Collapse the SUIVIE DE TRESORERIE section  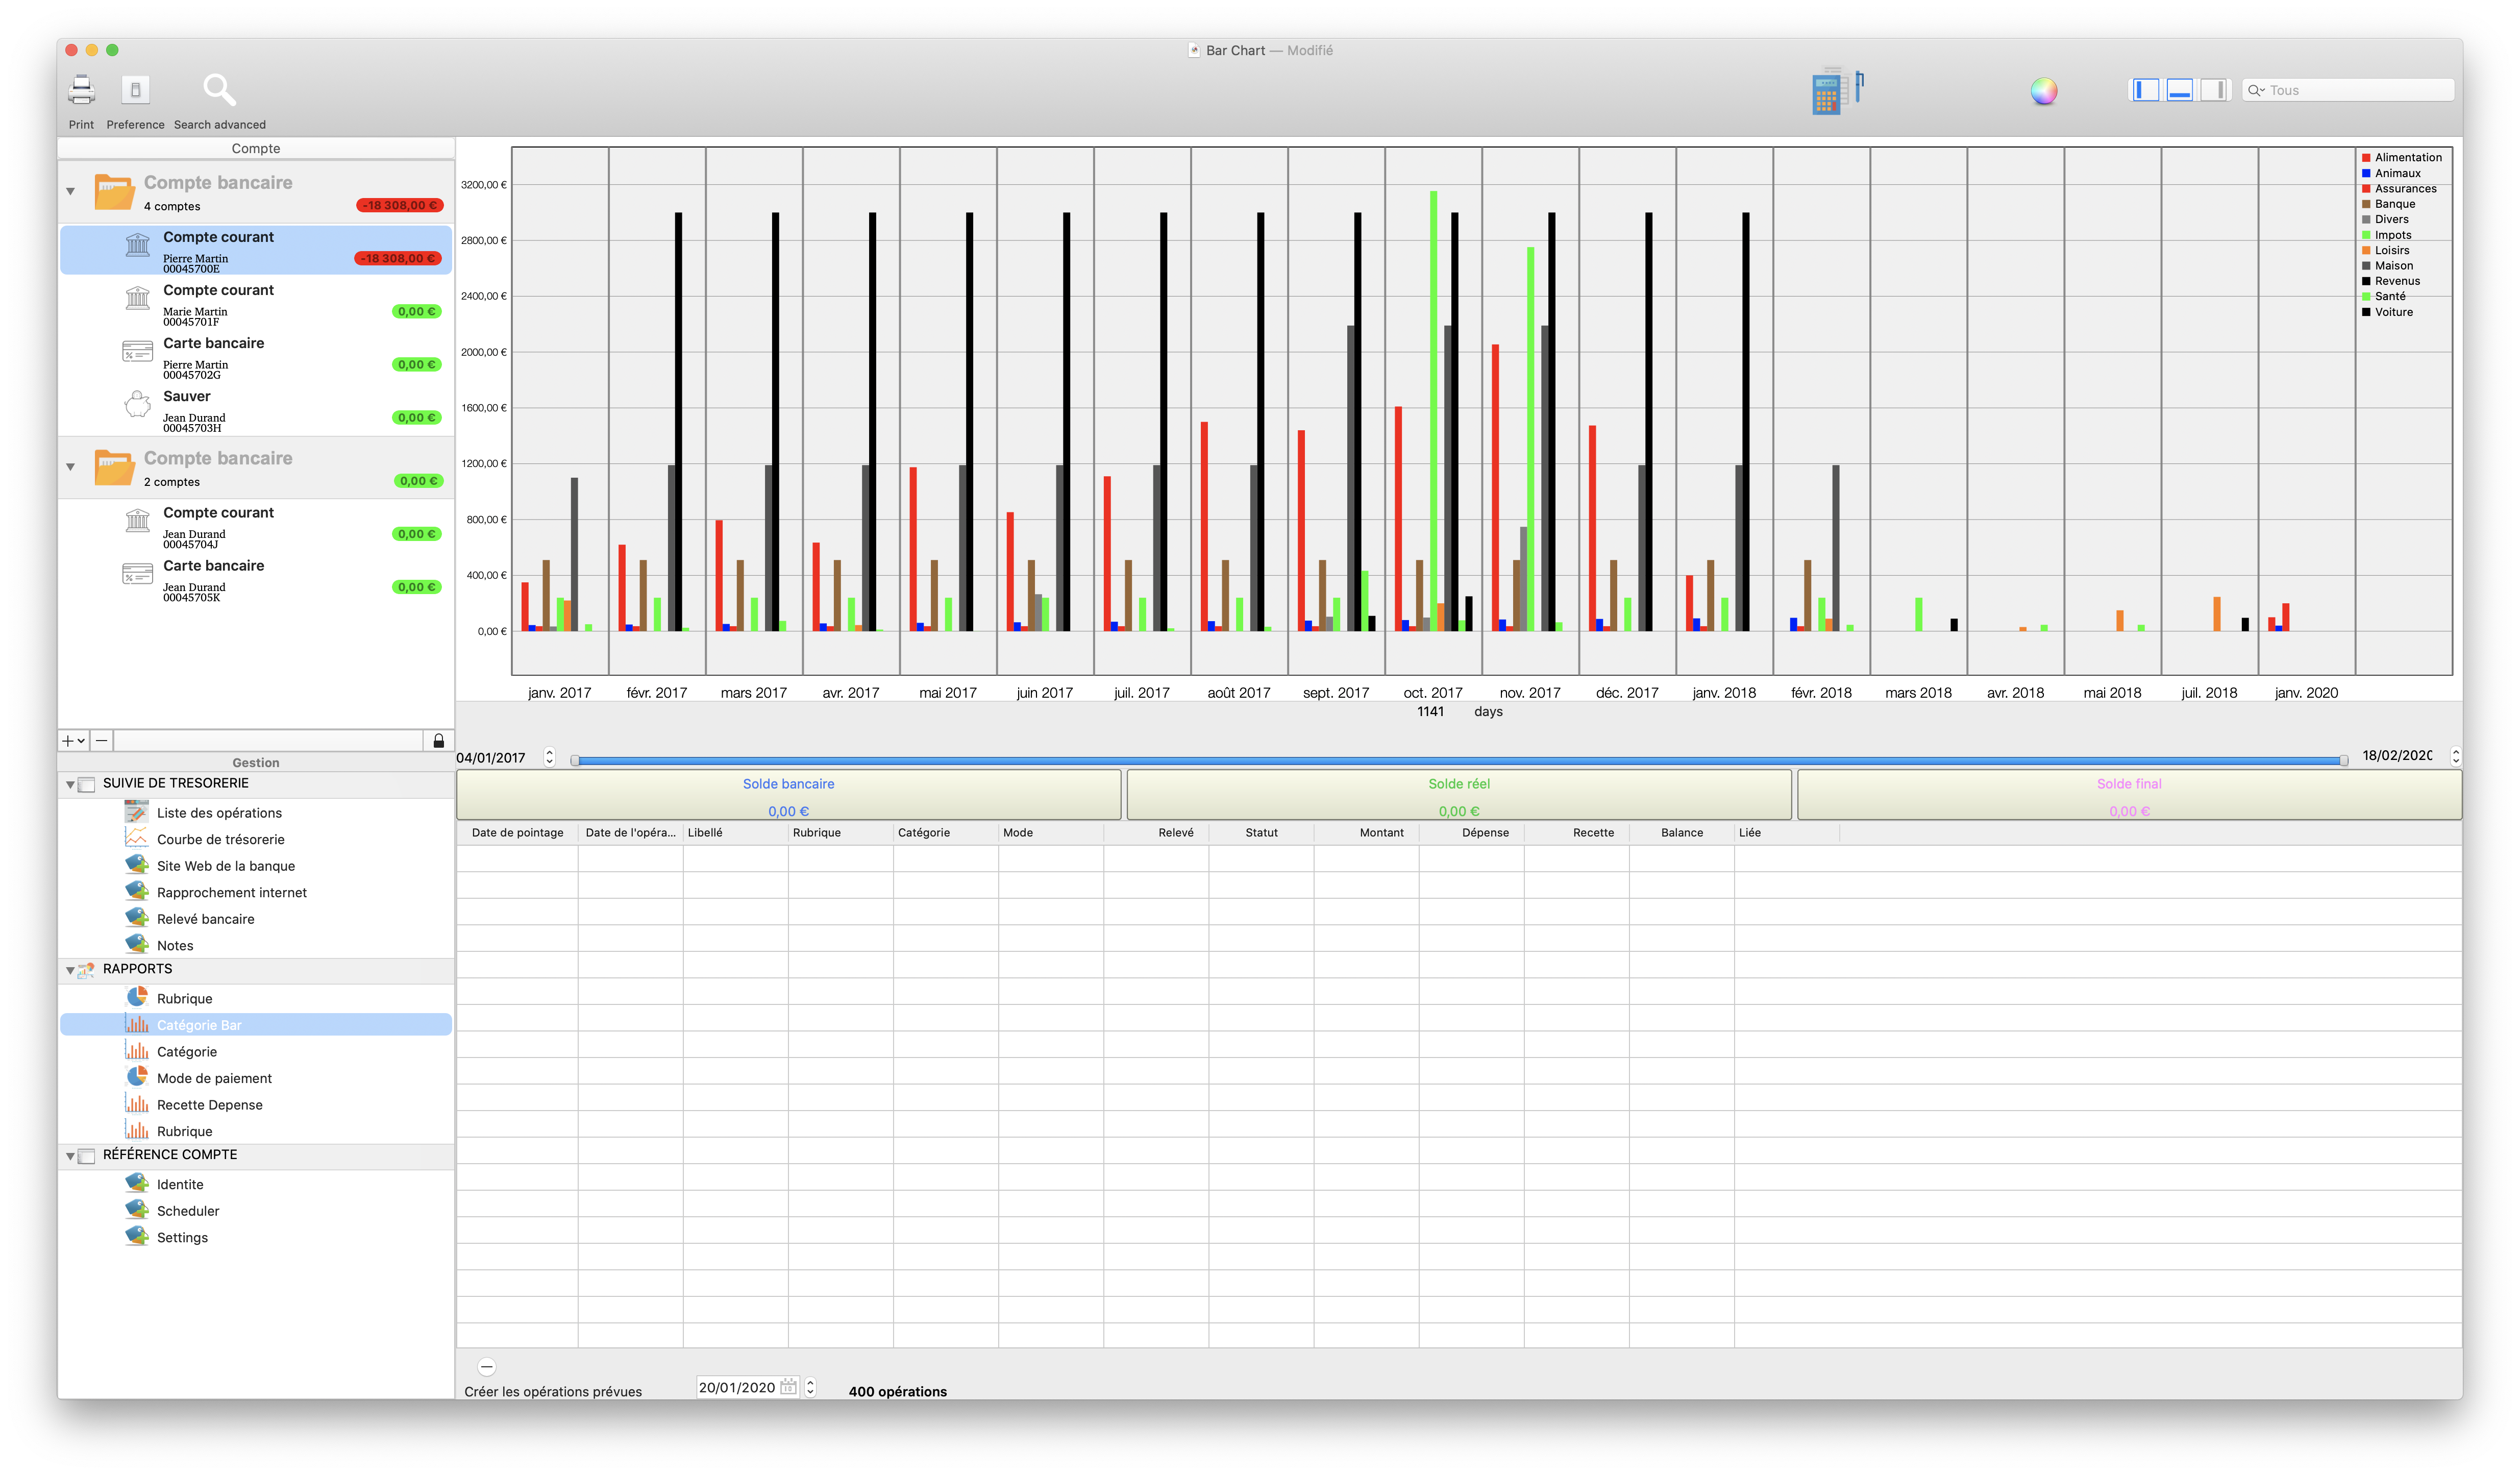(x=70, y=785)
